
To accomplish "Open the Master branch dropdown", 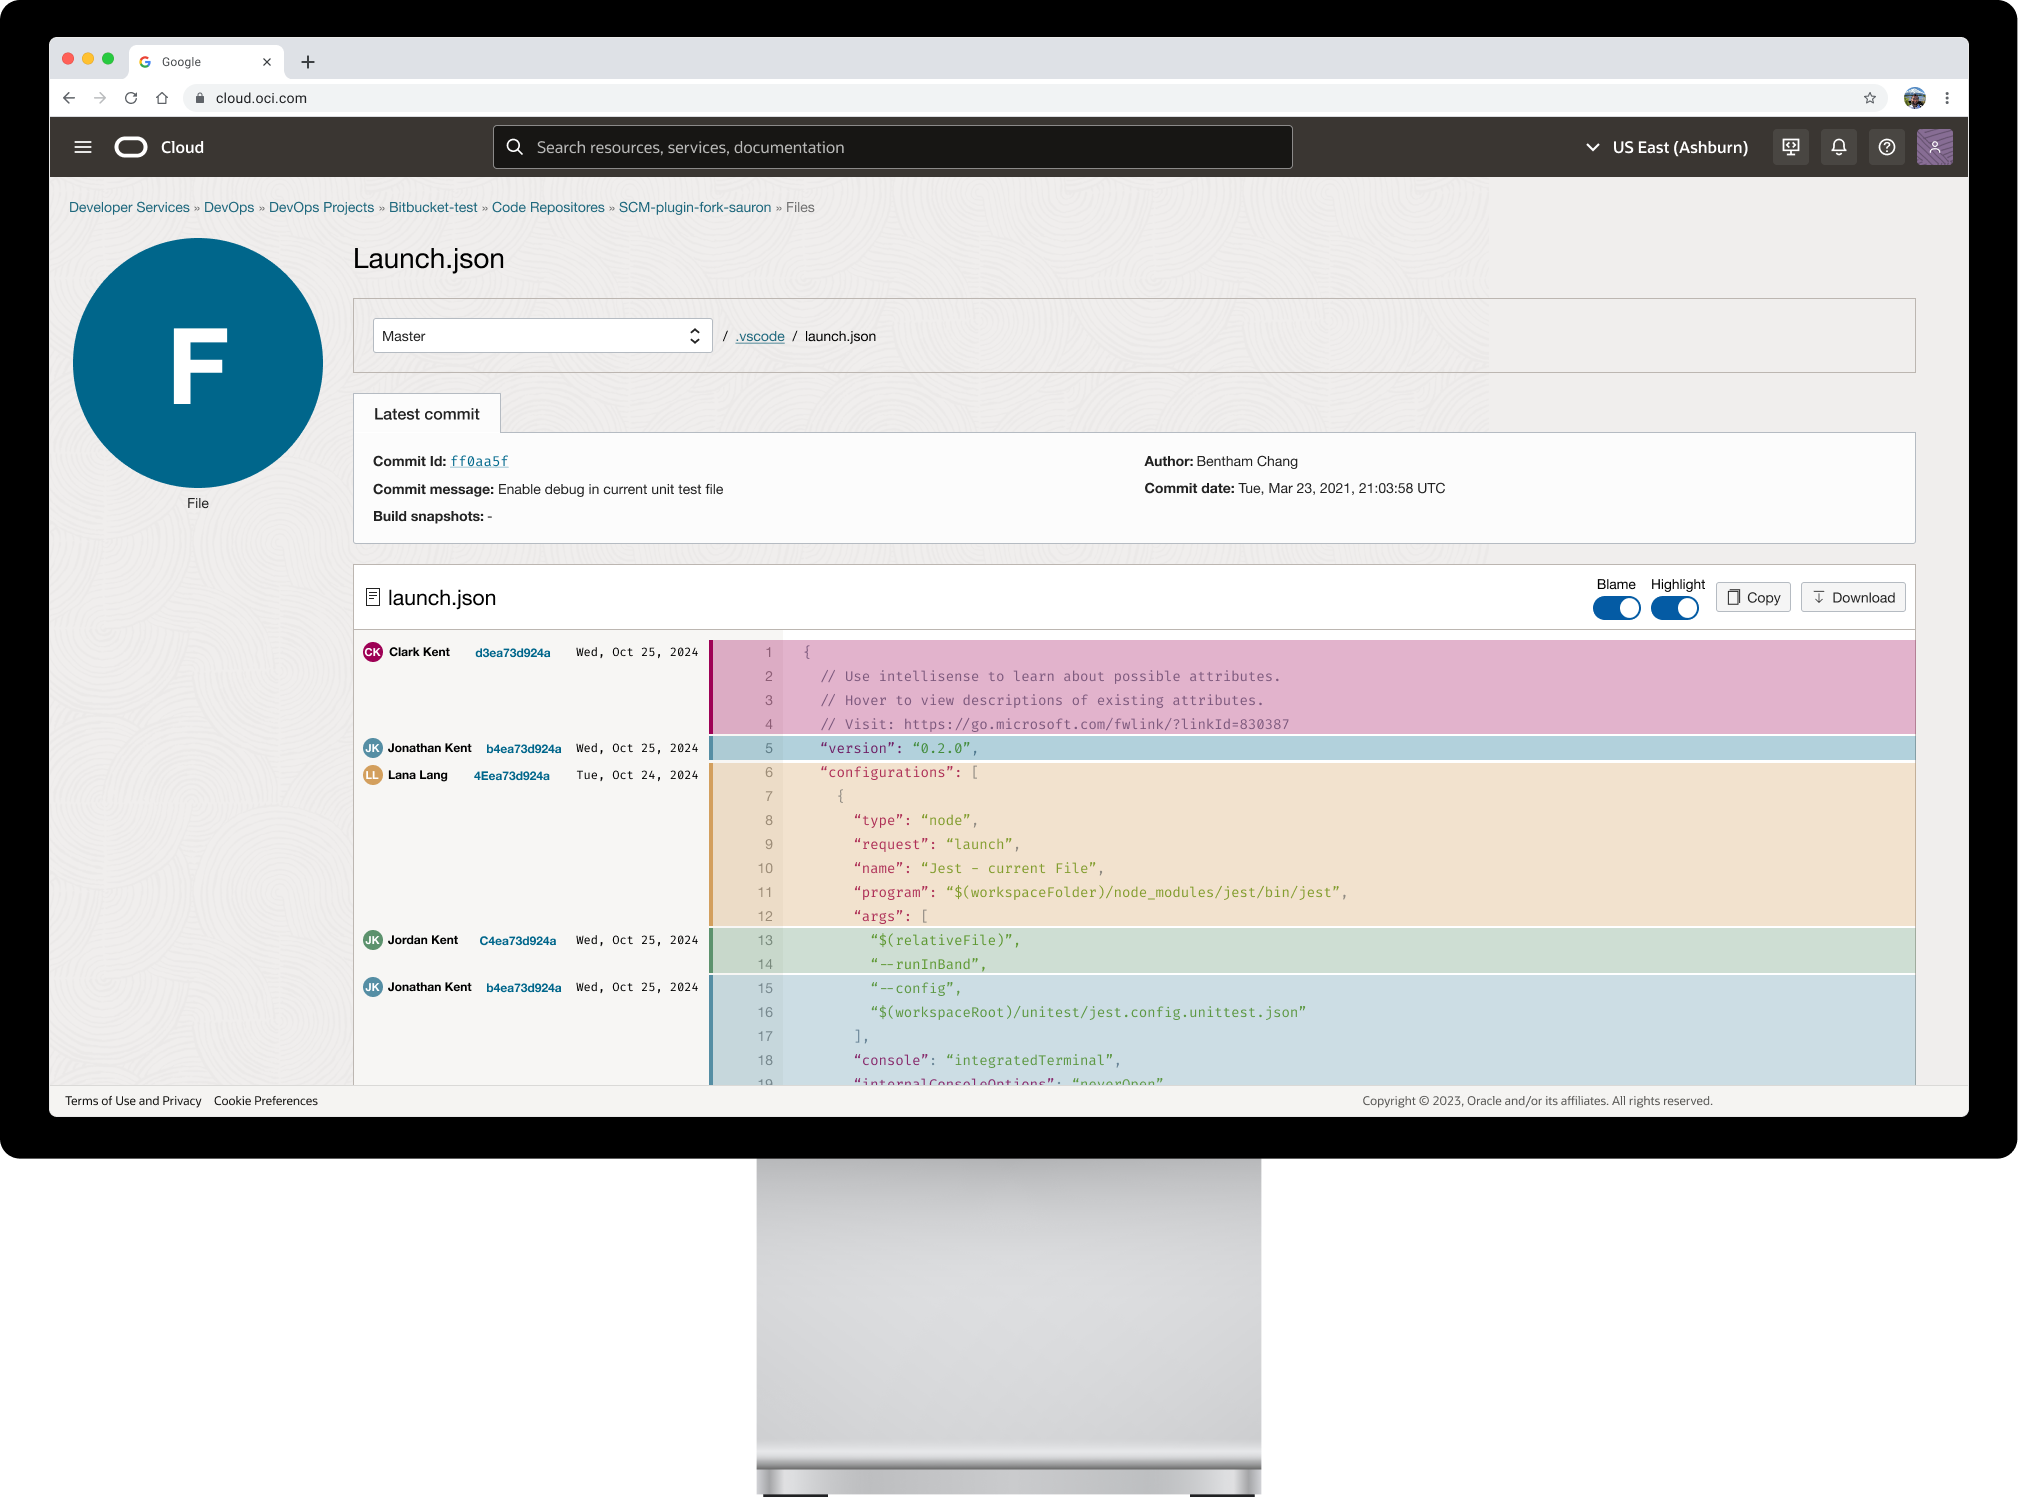I will point(542,336).
